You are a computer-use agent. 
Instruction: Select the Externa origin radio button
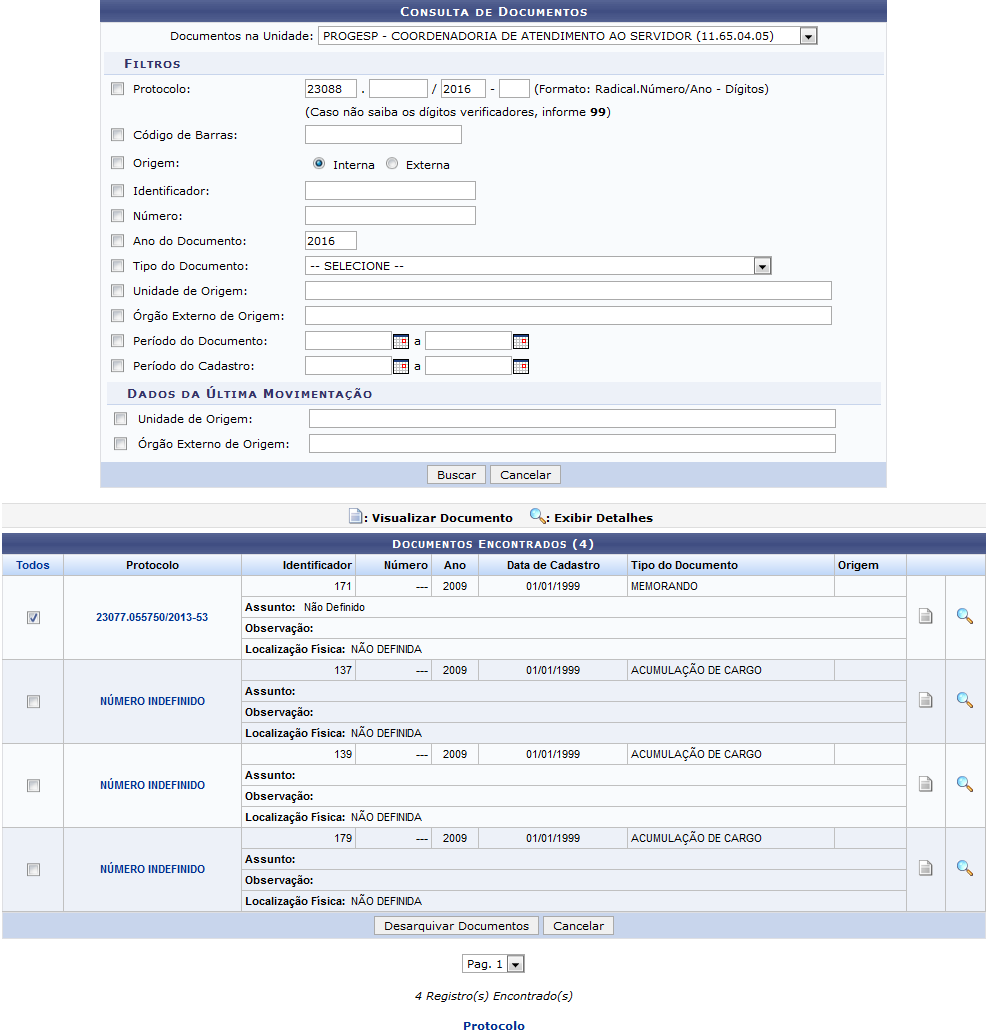tap(392, 163)
